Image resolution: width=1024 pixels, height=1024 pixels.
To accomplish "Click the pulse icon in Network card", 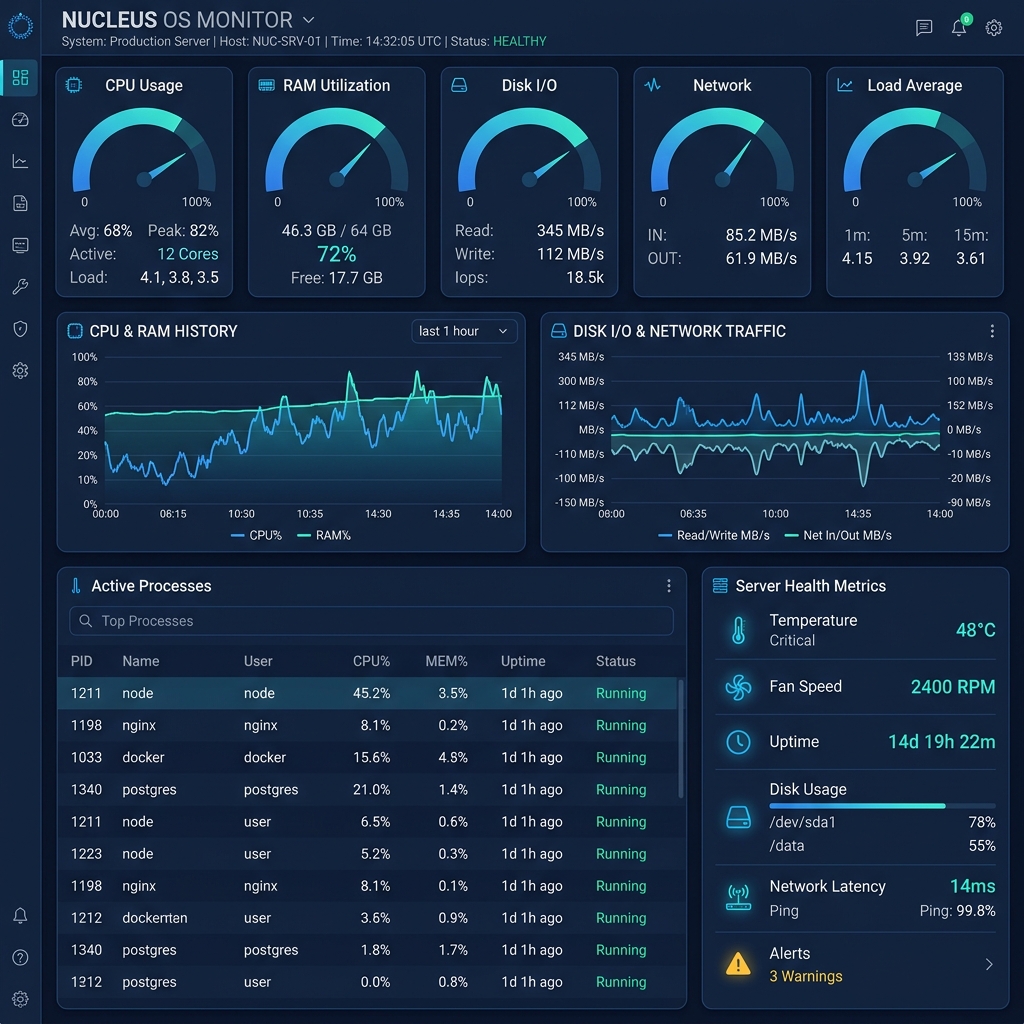I will [652, 85].
